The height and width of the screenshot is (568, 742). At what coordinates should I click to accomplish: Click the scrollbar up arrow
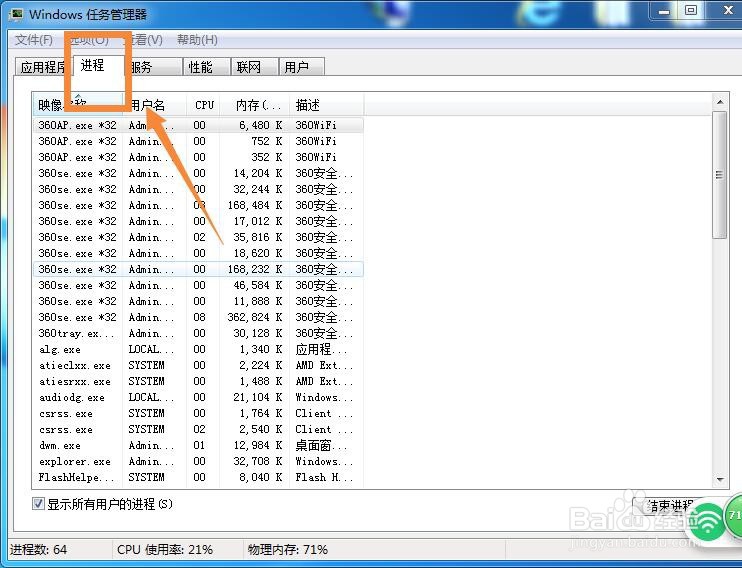pyautogui.click(x=720, y=102)
